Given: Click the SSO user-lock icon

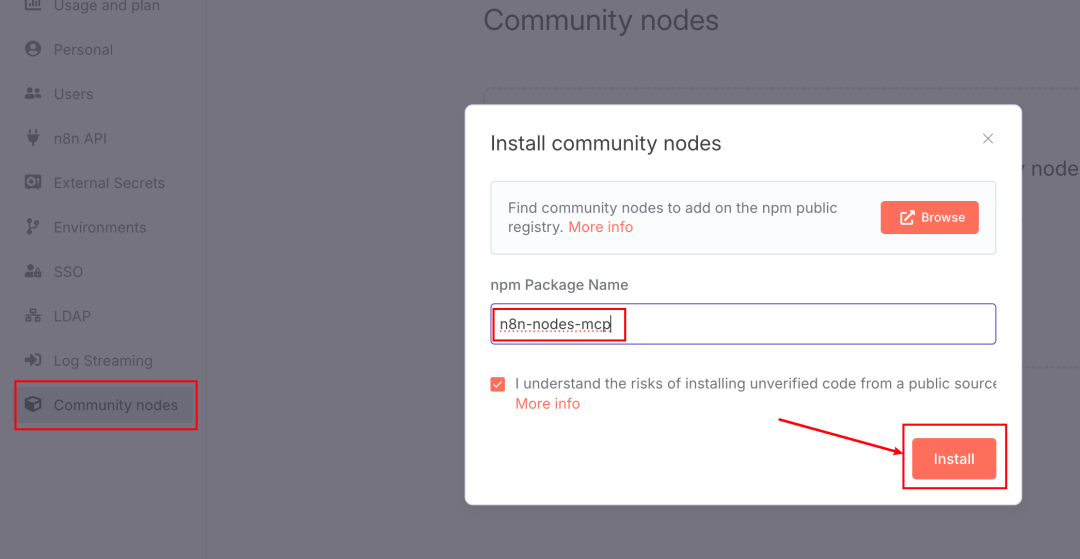Looking at the screenshot, I should click(32, 271).
